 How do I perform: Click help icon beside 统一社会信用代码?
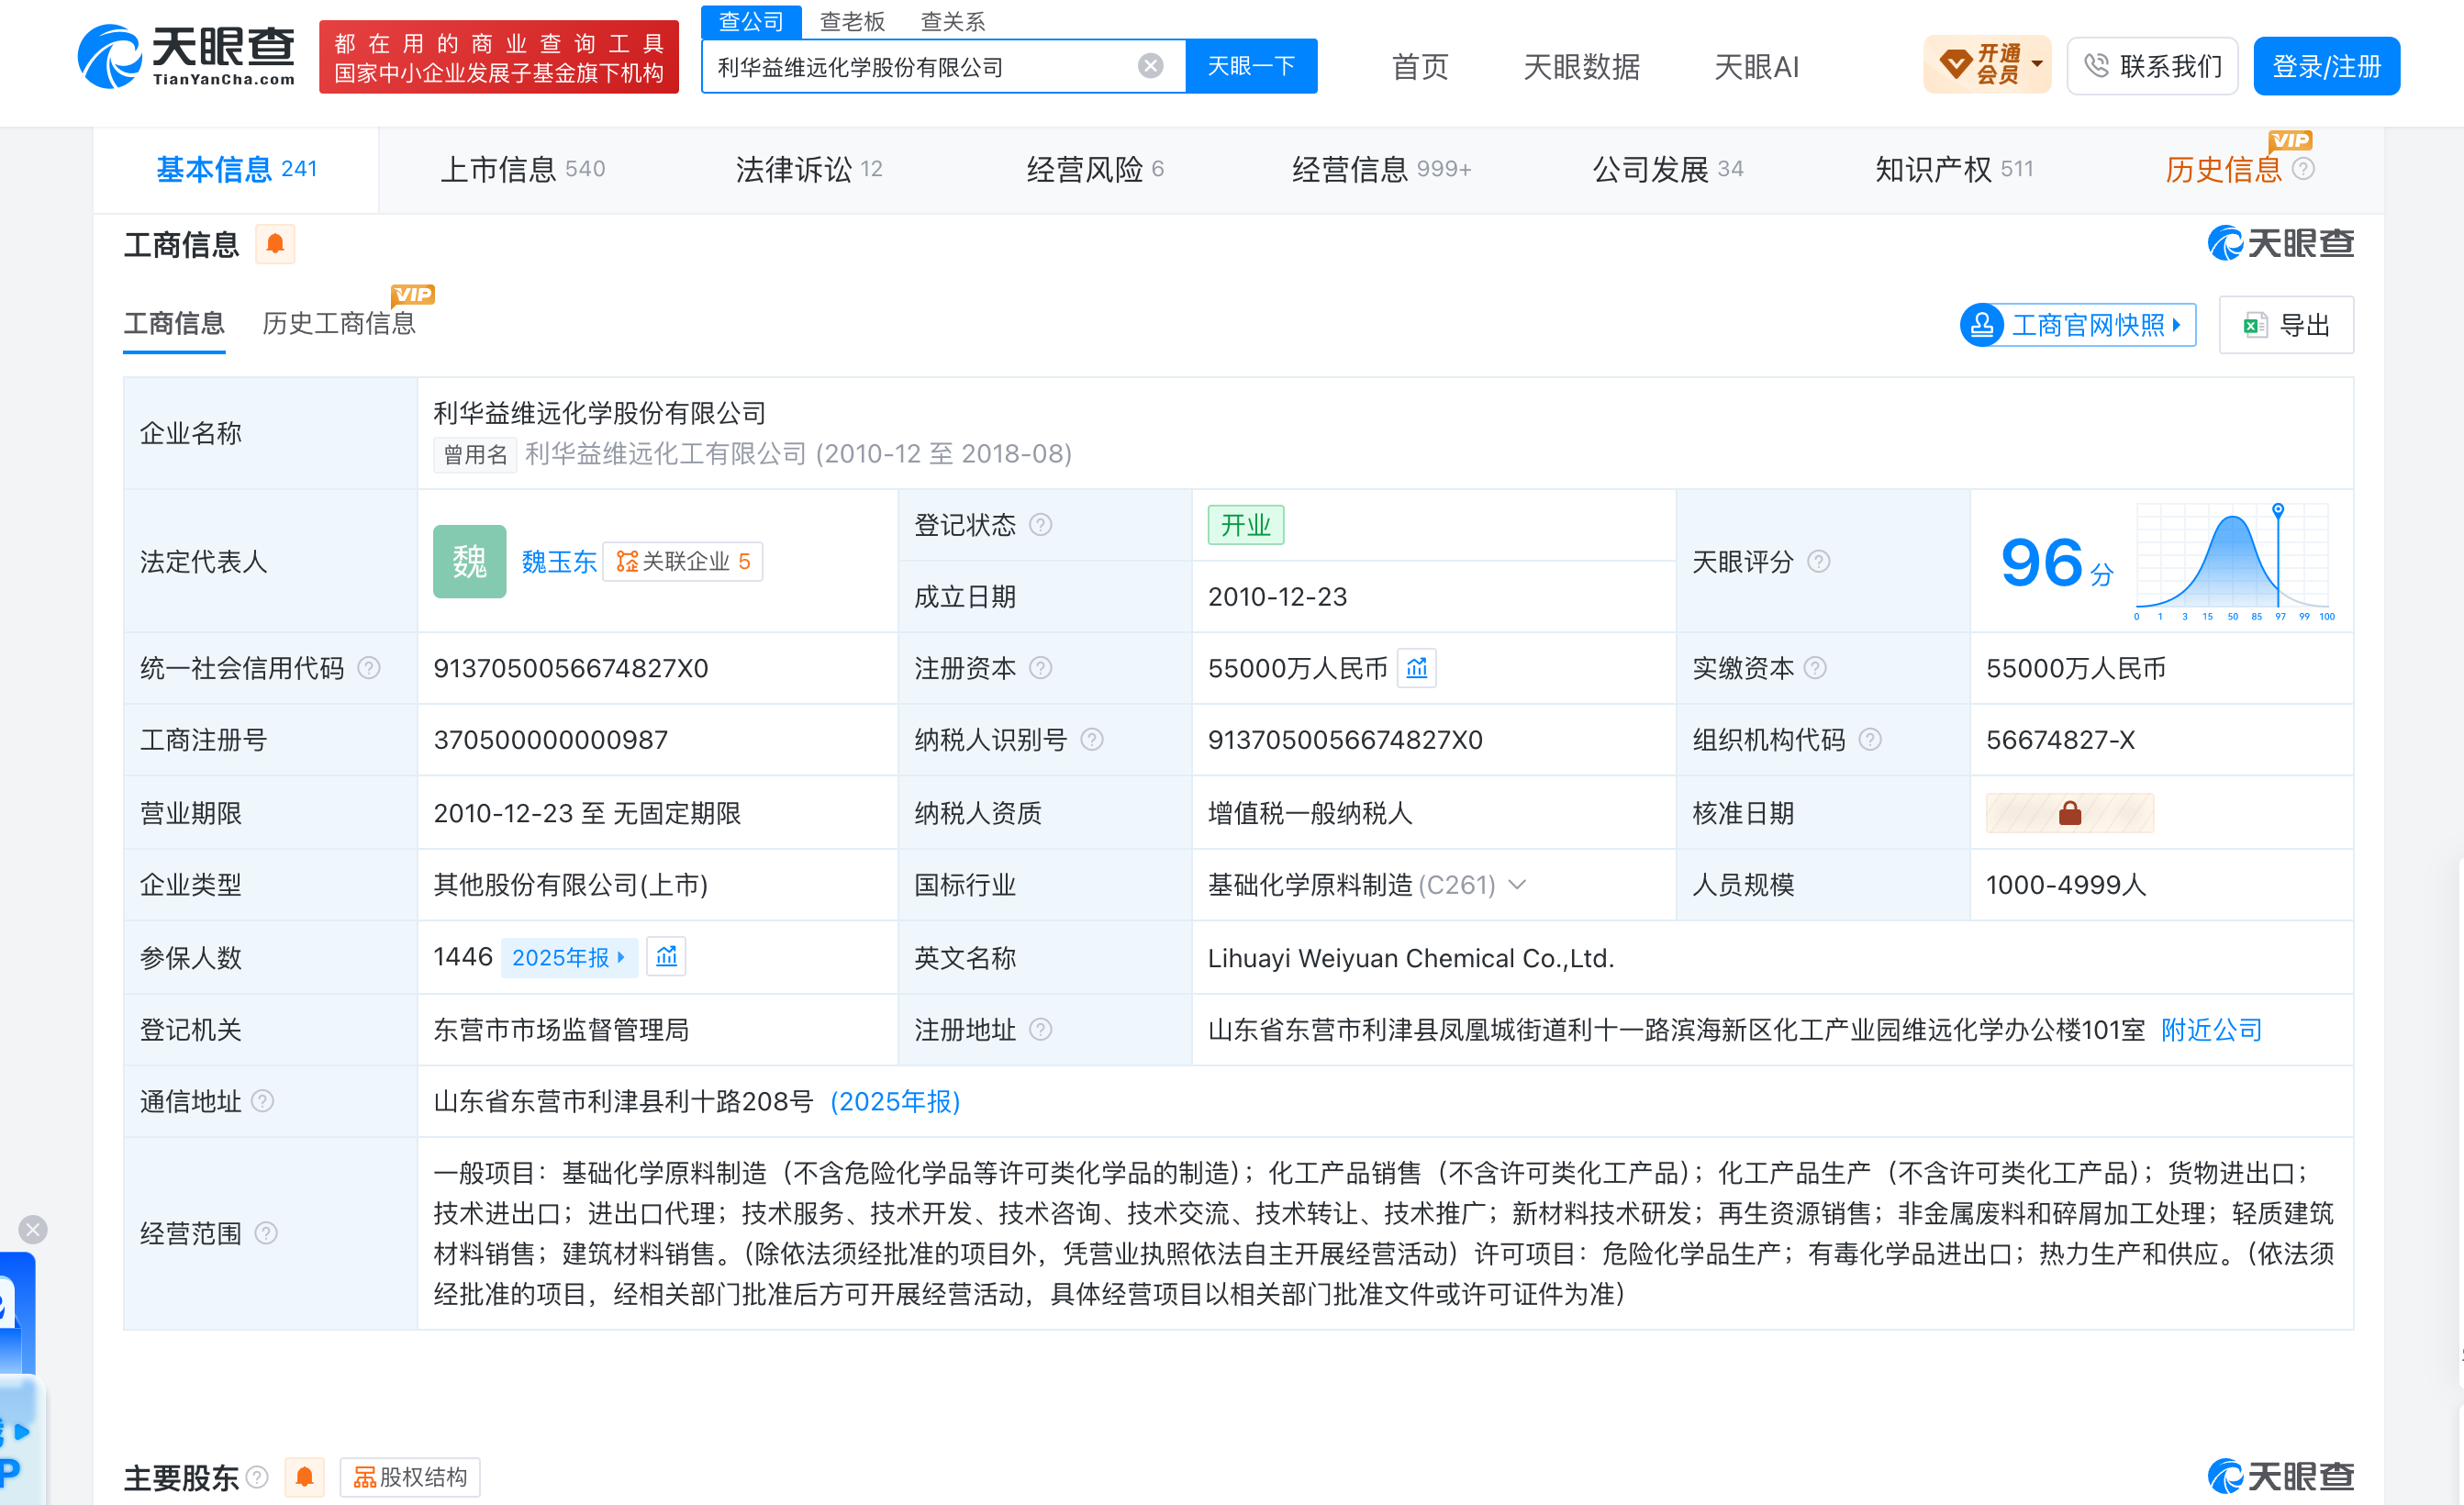369,668
